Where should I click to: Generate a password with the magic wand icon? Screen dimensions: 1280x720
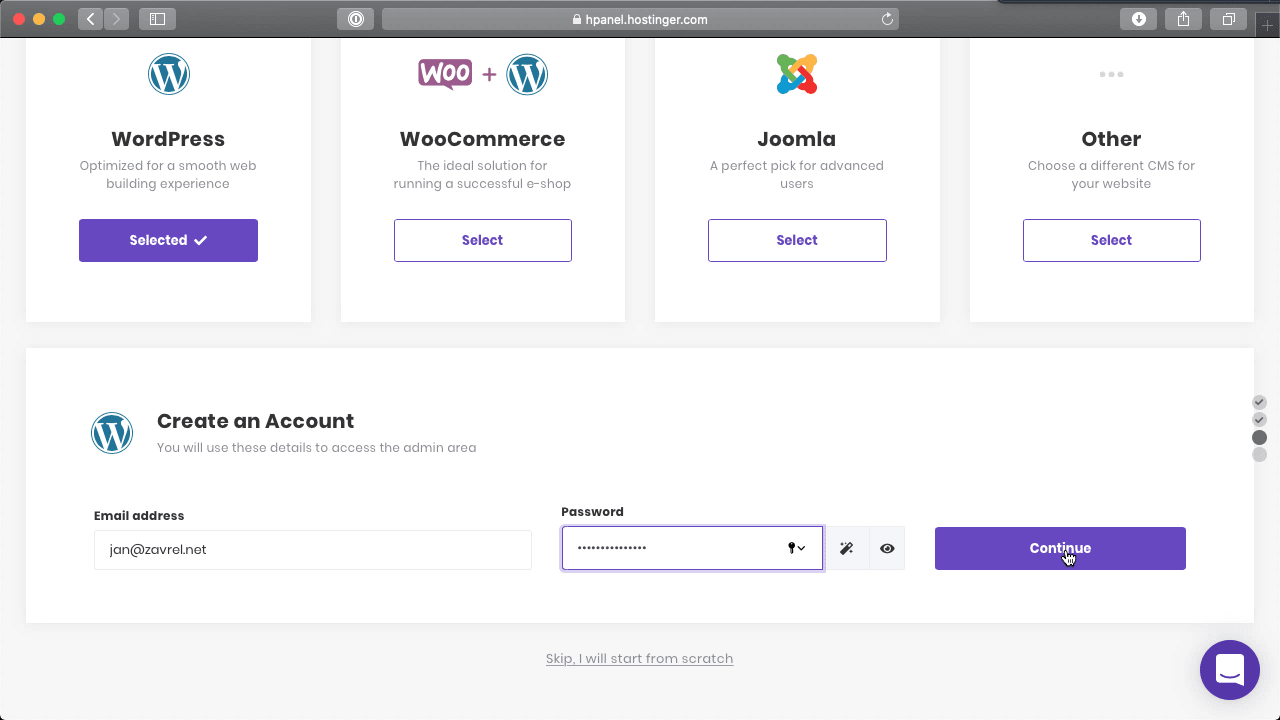(x=846, y=548)
